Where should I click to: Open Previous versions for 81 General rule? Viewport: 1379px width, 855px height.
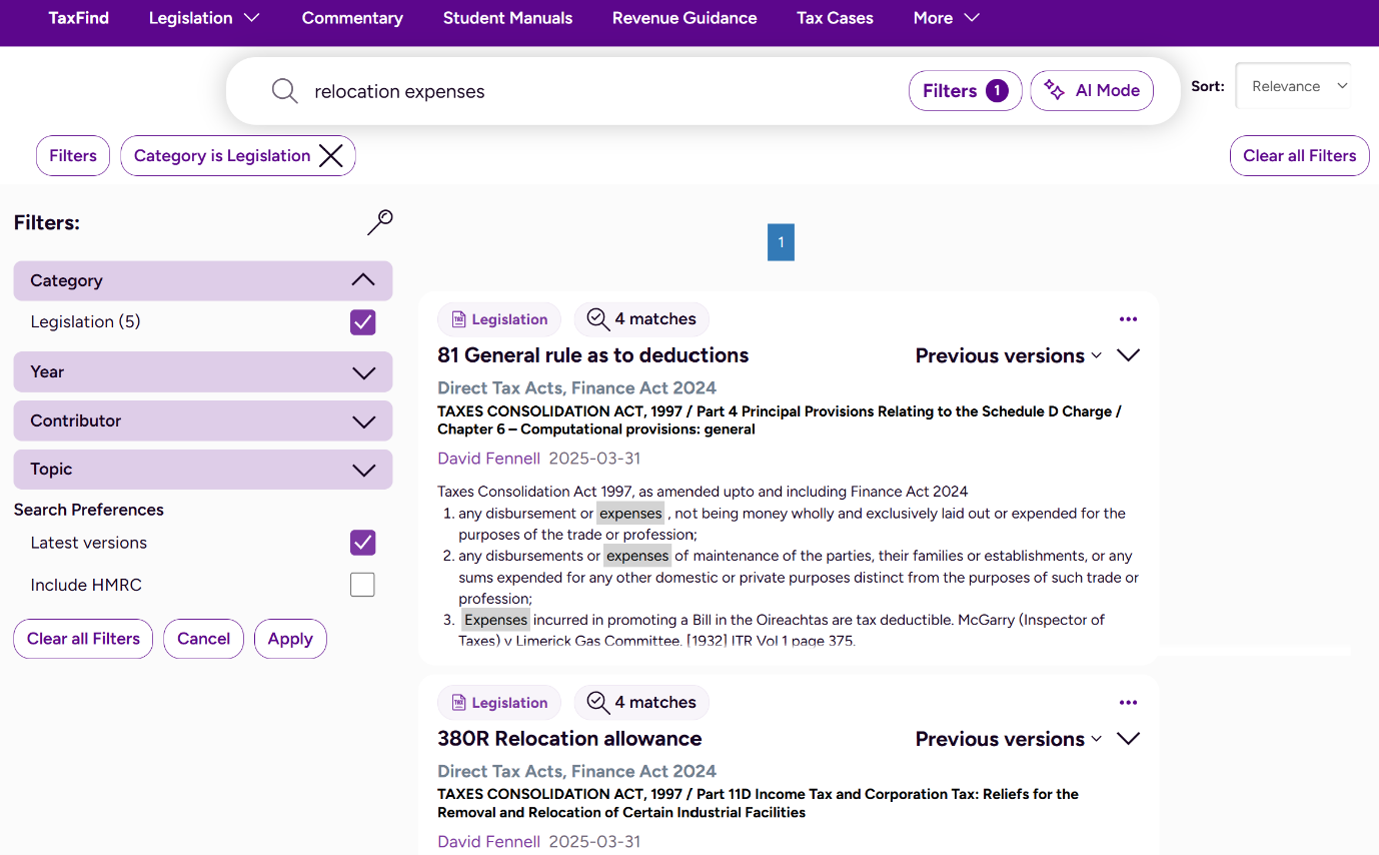pos(1008,356)
